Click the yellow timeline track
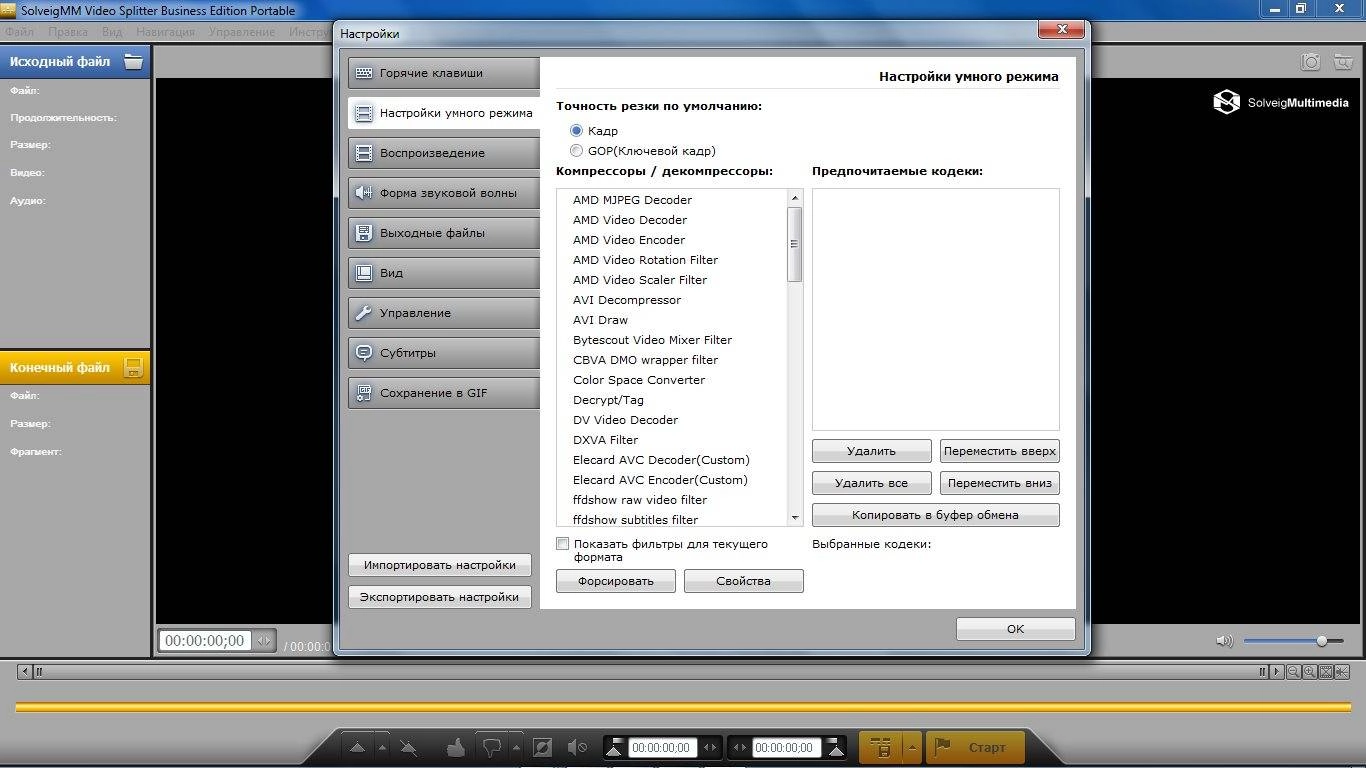1366x768 pixels. (x=682, y=707)
